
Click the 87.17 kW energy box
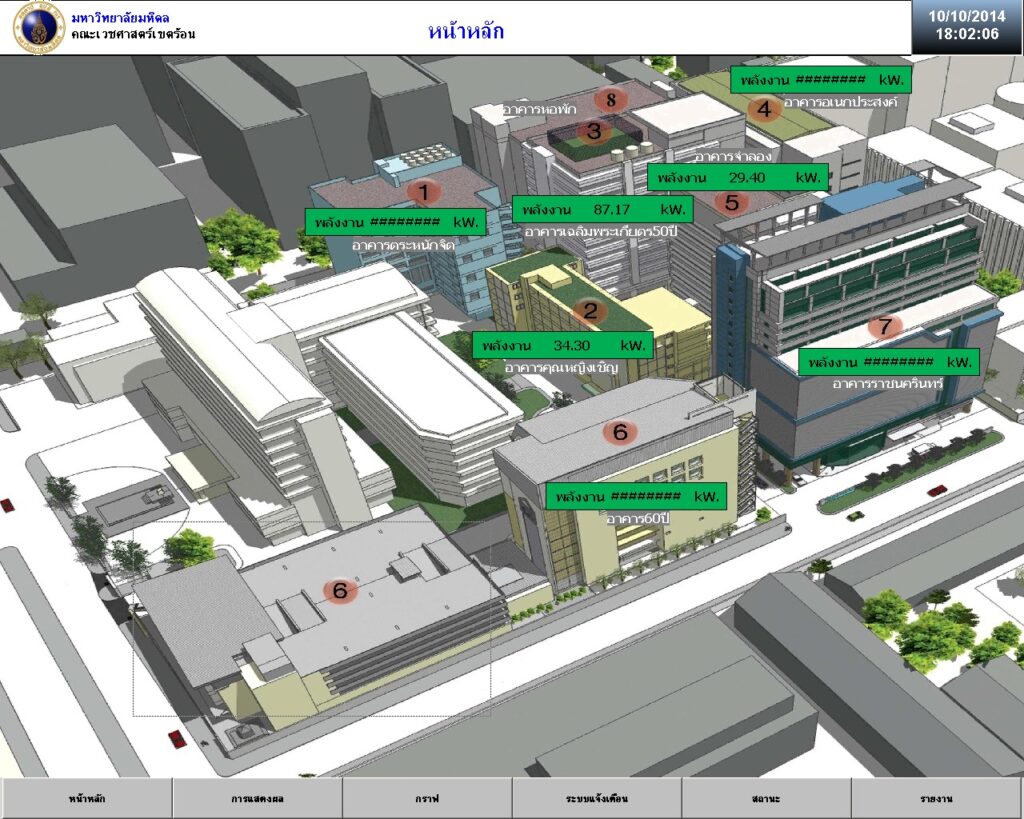[x=603, y=210]
